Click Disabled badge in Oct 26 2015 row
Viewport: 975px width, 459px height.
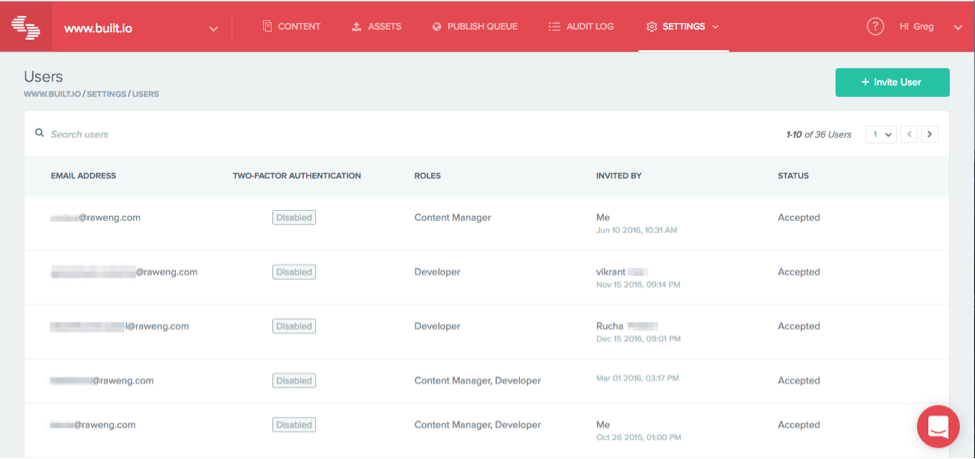pyautogui.click(x=294, y=425)
